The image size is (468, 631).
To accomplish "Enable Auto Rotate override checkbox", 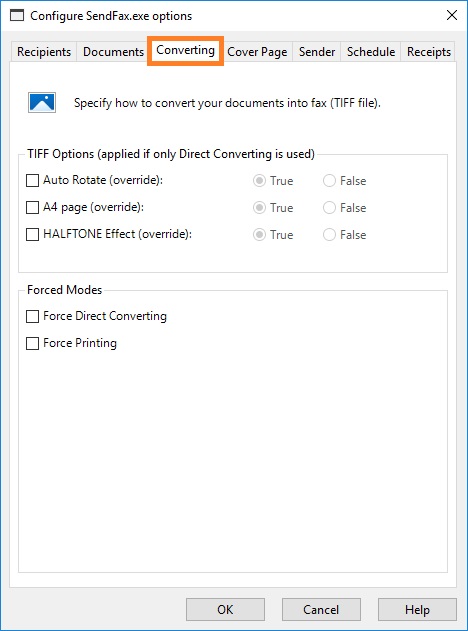I will 32,180.
